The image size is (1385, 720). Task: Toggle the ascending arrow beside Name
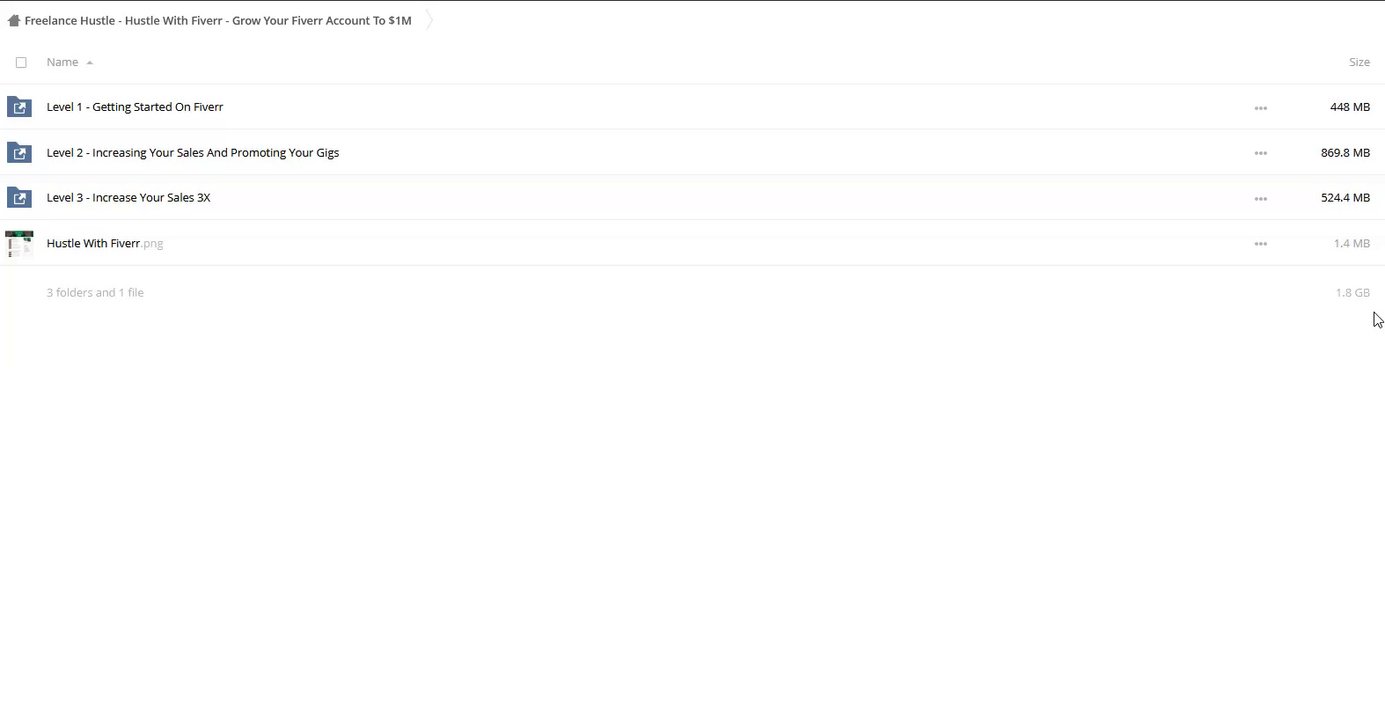[89, 63]
